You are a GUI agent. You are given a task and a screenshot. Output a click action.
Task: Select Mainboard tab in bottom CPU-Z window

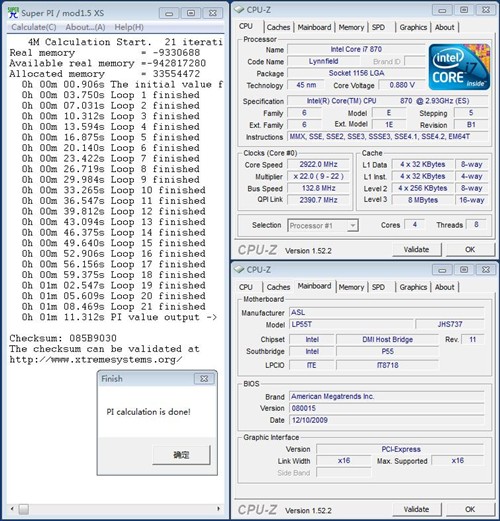pos(314,286)
